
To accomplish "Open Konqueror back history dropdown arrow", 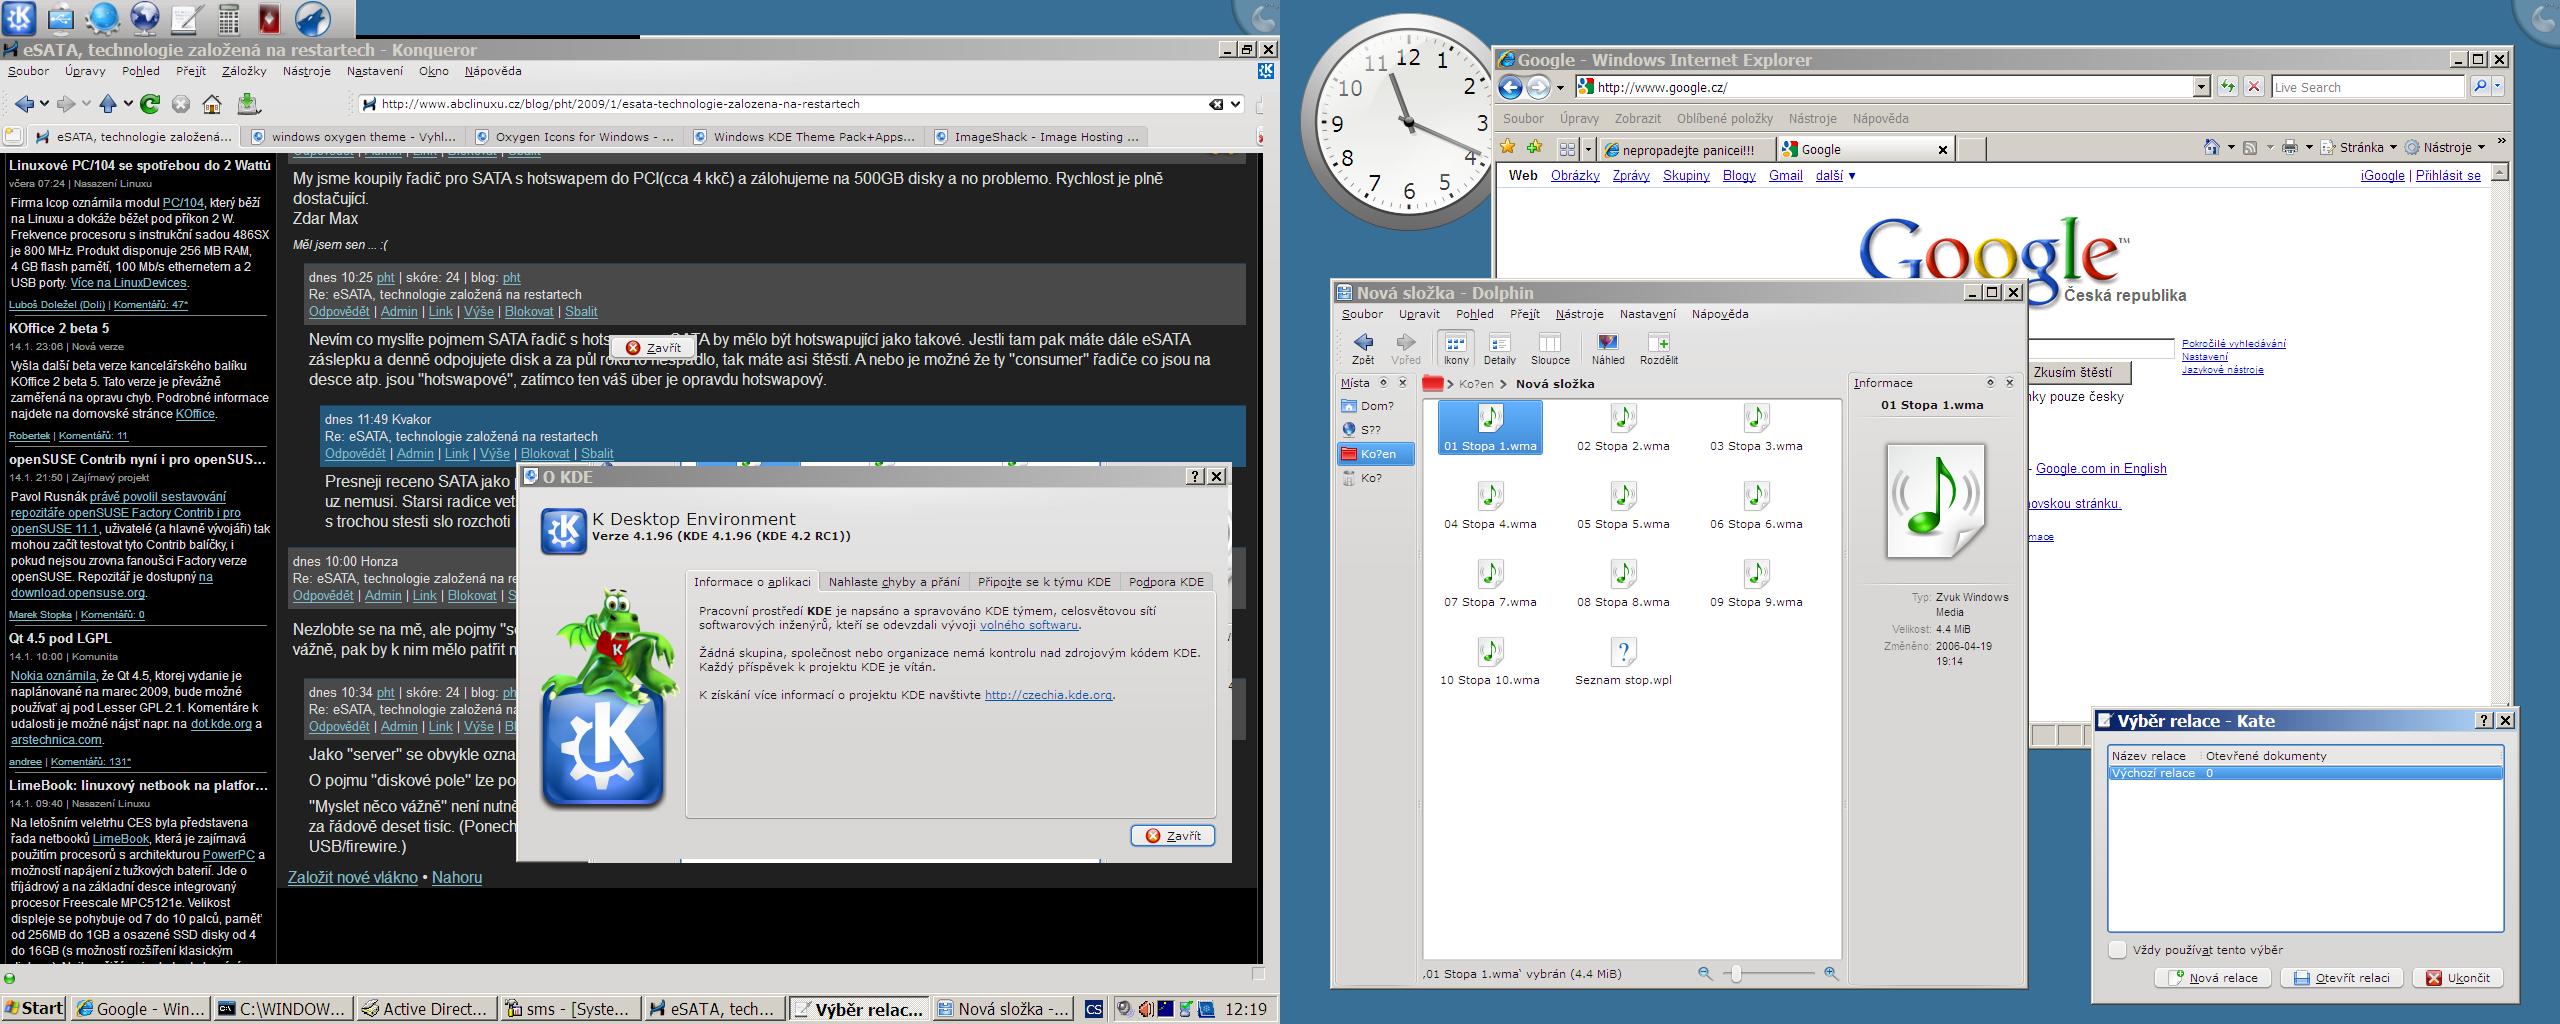I will tap(45, 104).
